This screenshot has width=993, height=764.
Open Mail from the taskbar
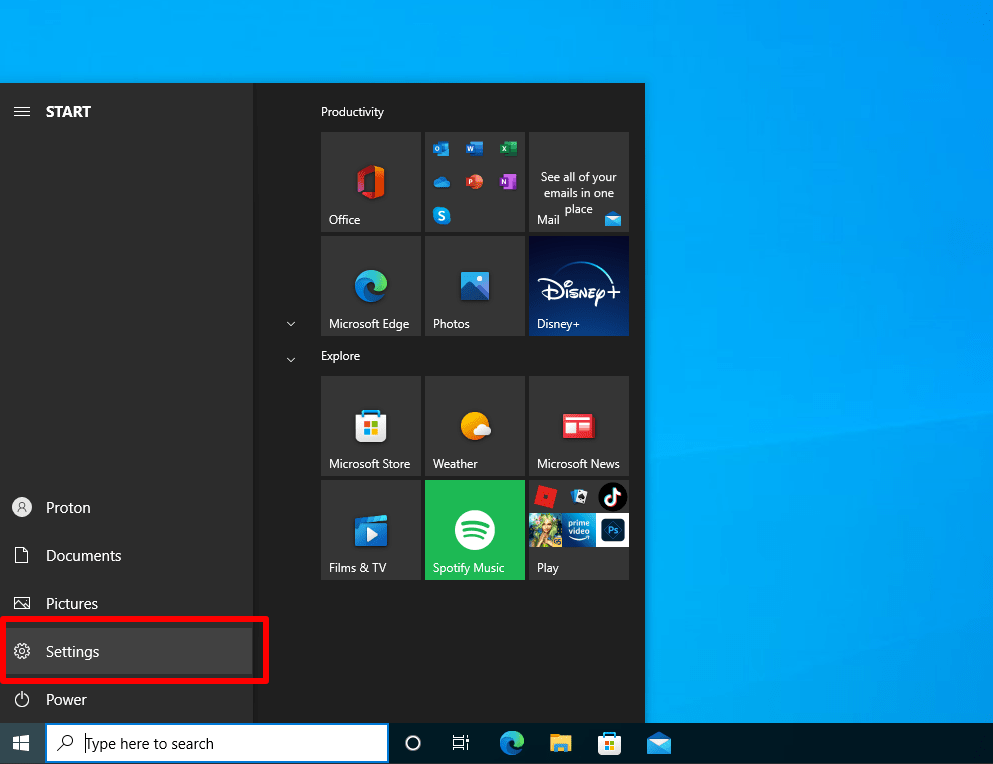pyautogui.click(x=659, y=743)
